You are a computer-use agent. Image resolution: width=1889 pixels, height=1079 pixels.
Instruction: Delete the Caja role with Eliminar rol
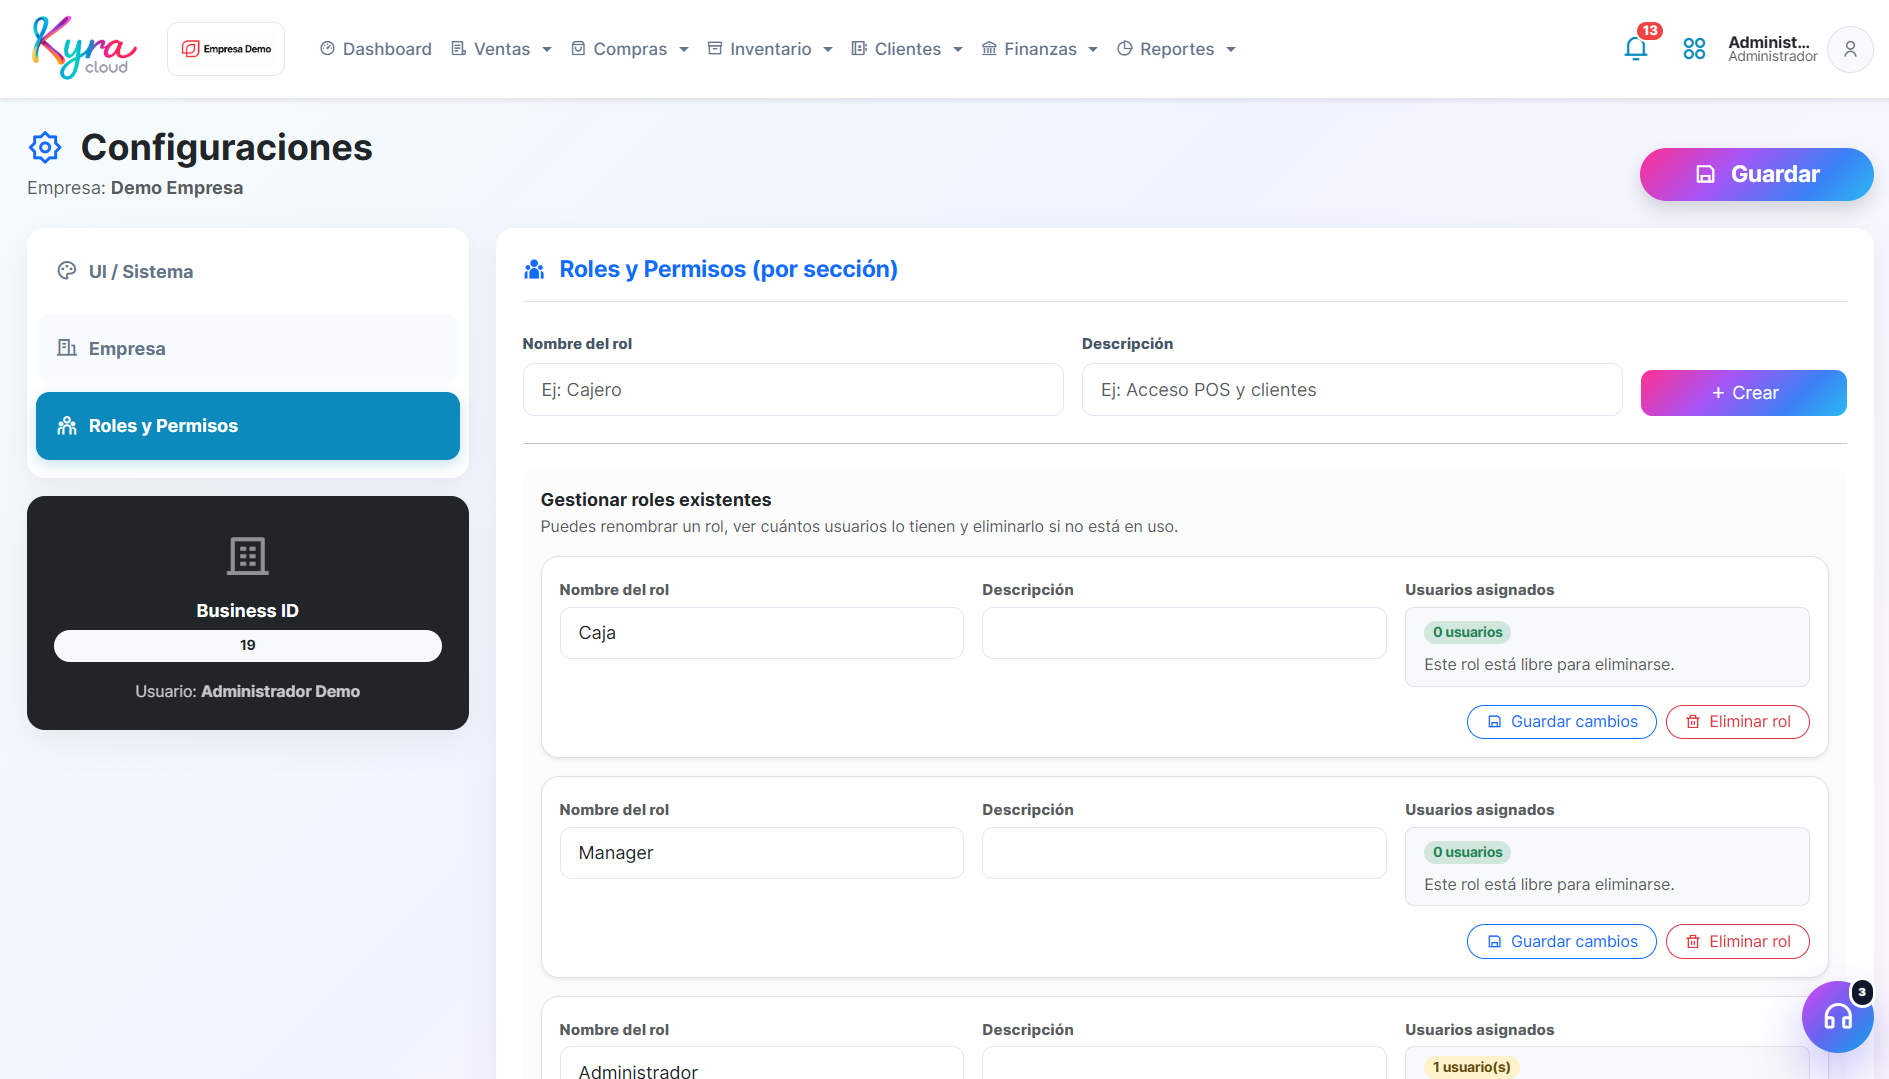click(1737, 722)
